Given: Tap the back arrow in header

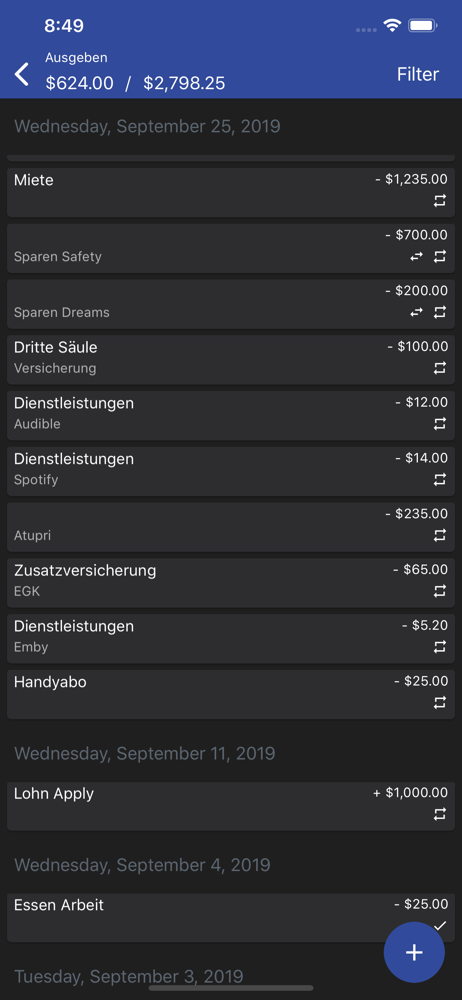Looking at the screenshot, I should [22, 74].
